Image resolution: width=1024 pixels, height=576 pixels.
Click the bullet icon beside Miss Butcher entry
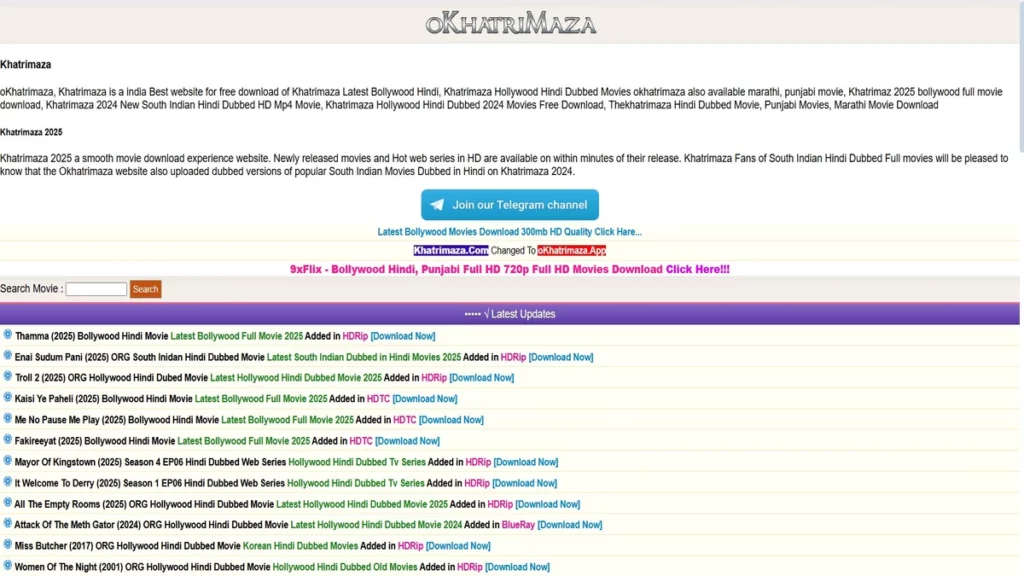coord(8,545)
